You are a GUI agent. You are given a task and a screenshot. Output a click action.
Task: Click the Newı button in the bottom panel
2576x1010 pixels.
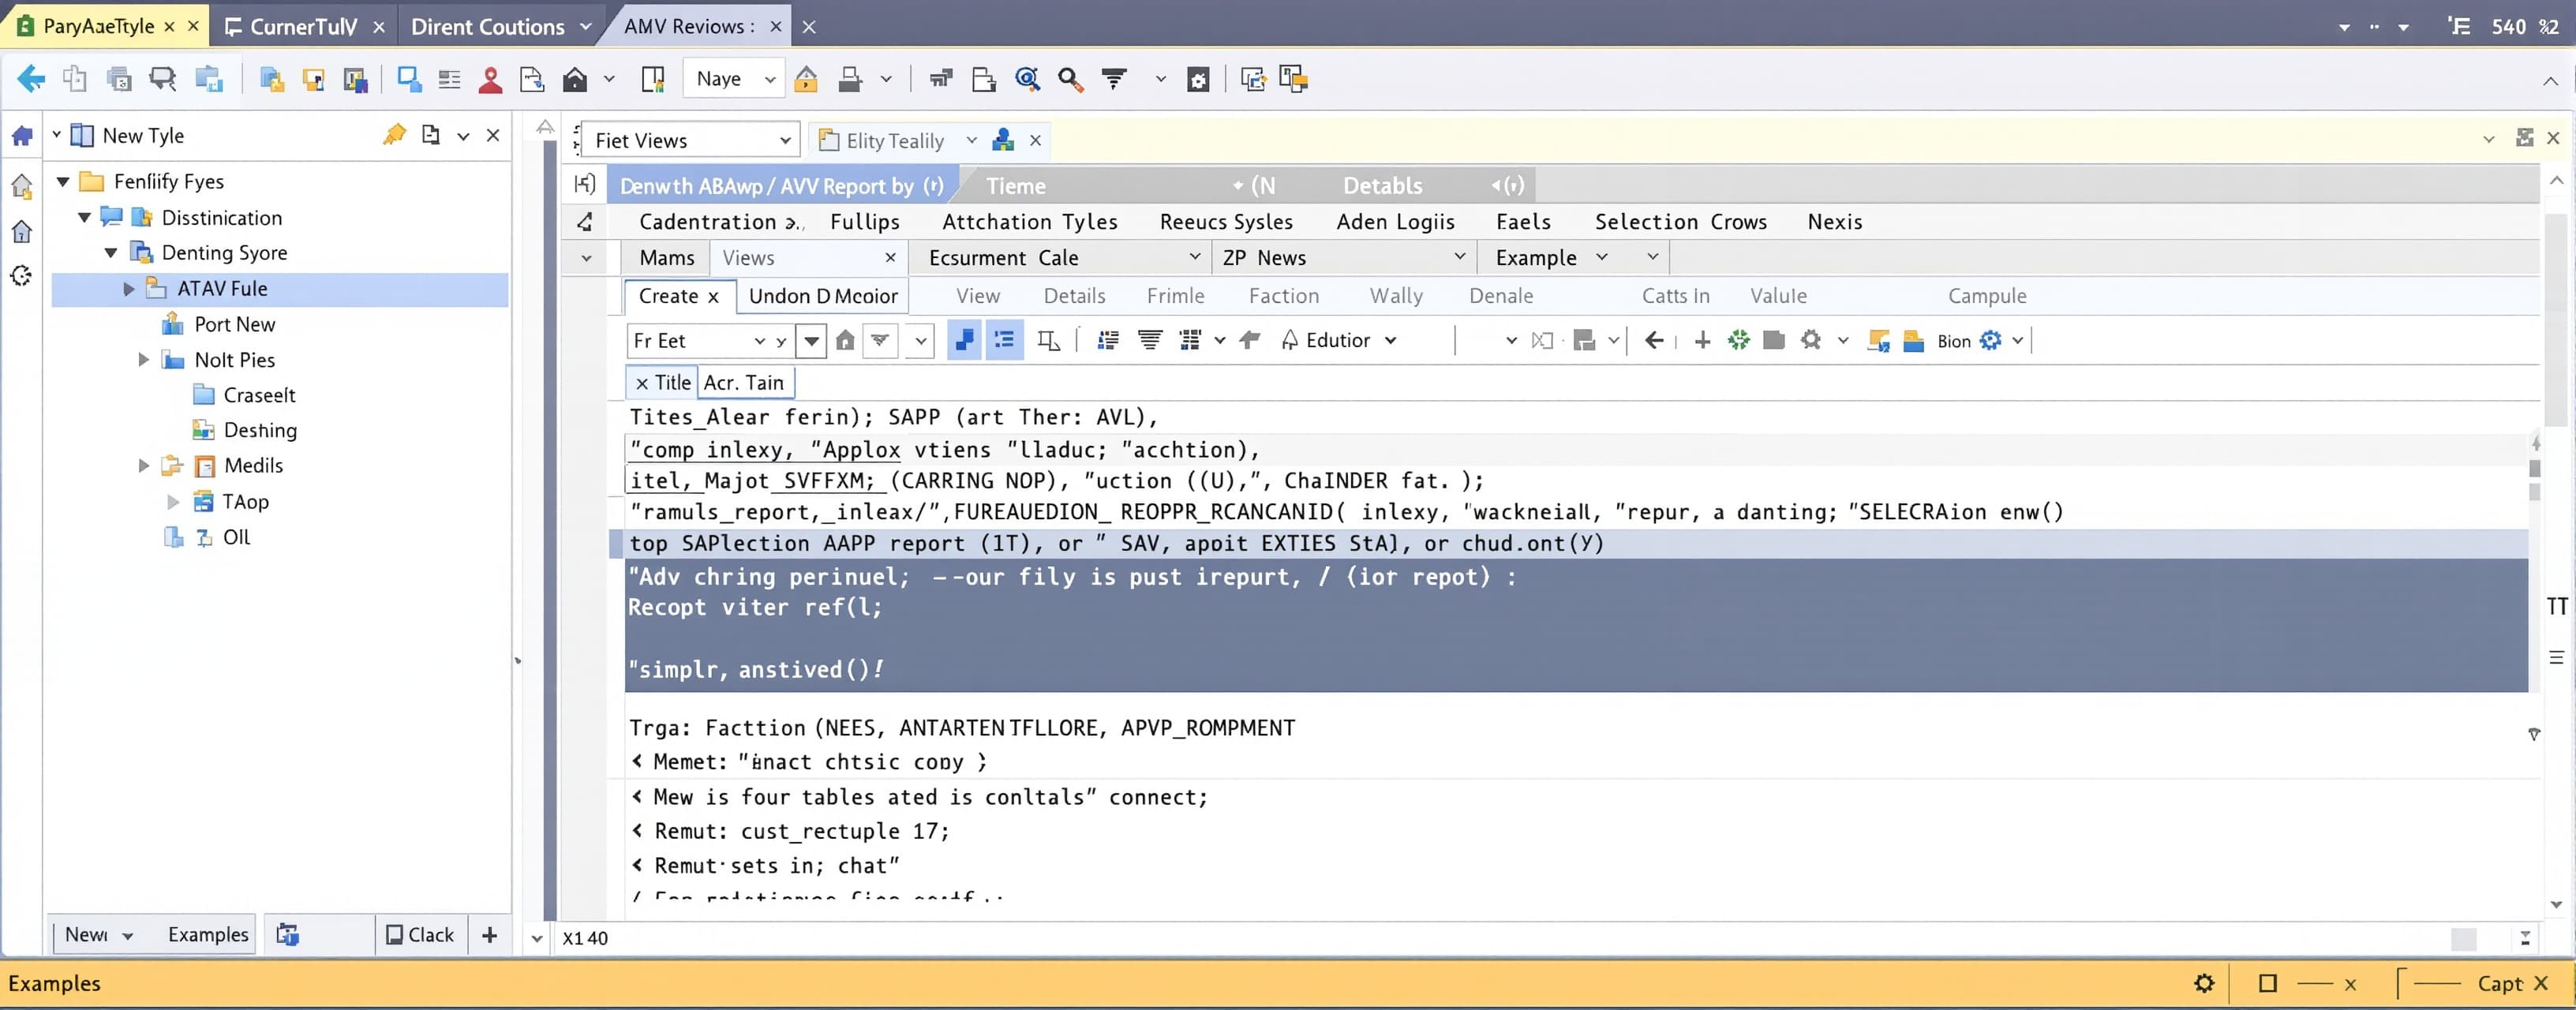98,934
